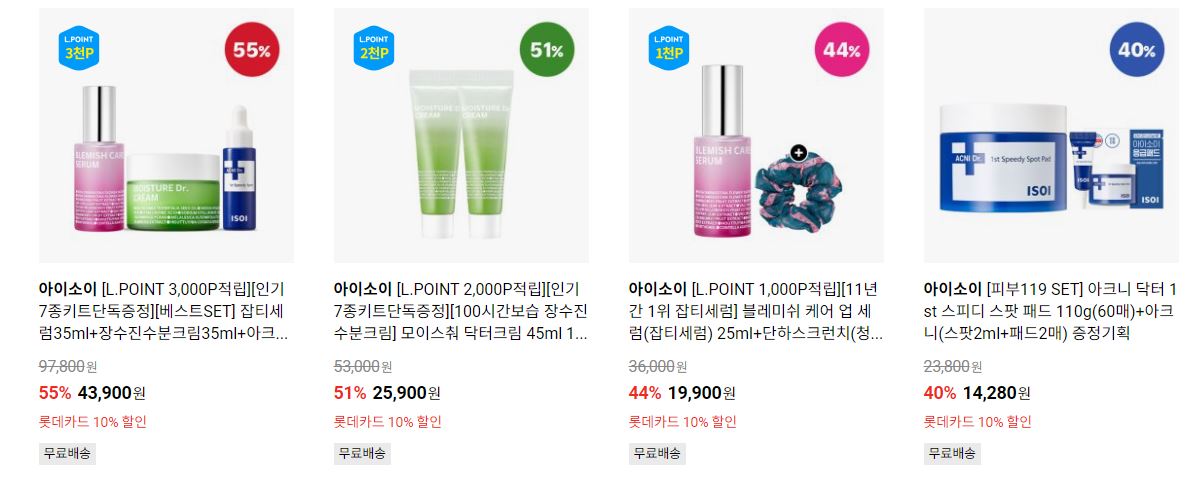Click the plus icon above the scrunchie
Viewport: 1194px width, 487px height.
pos(798,152)
